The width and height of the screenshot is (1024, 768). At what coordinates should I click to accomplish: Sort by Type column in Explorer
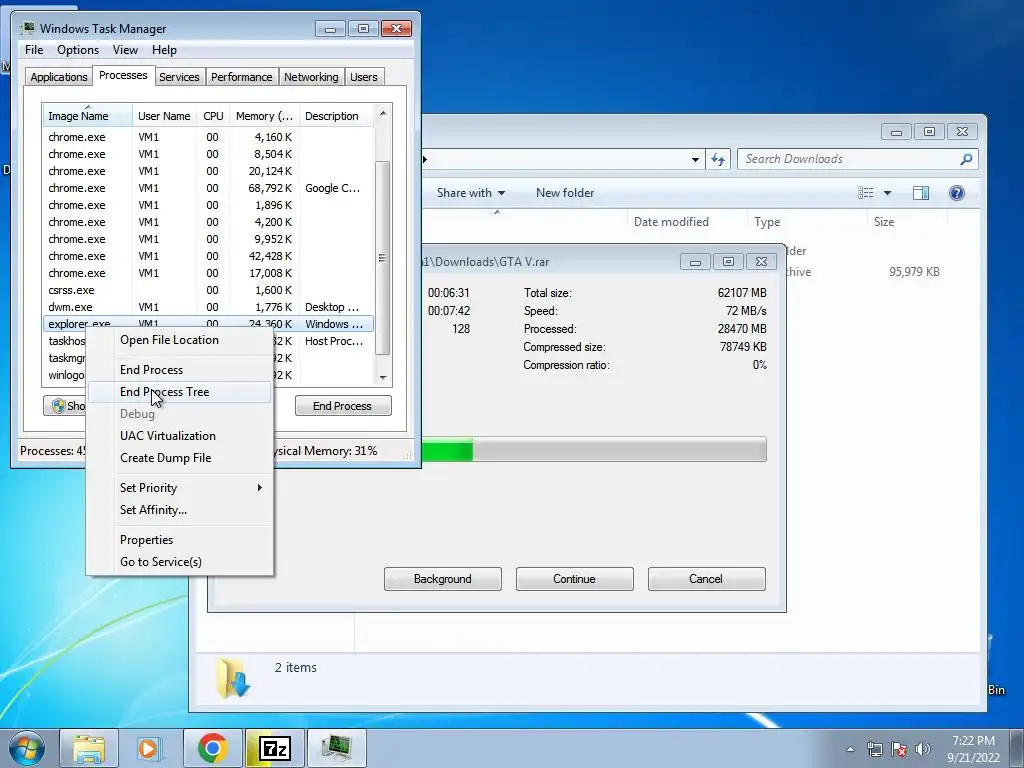[807, 222]
